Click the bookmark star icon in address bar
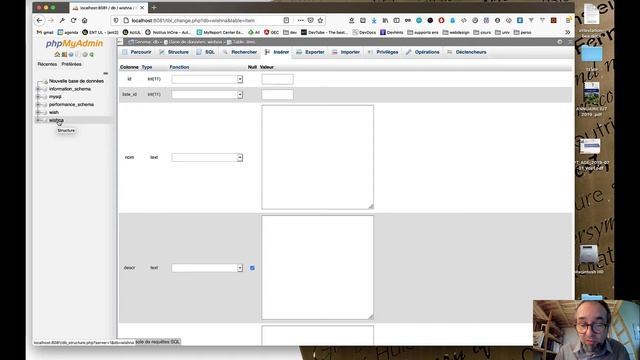 [x=320, y=20]
